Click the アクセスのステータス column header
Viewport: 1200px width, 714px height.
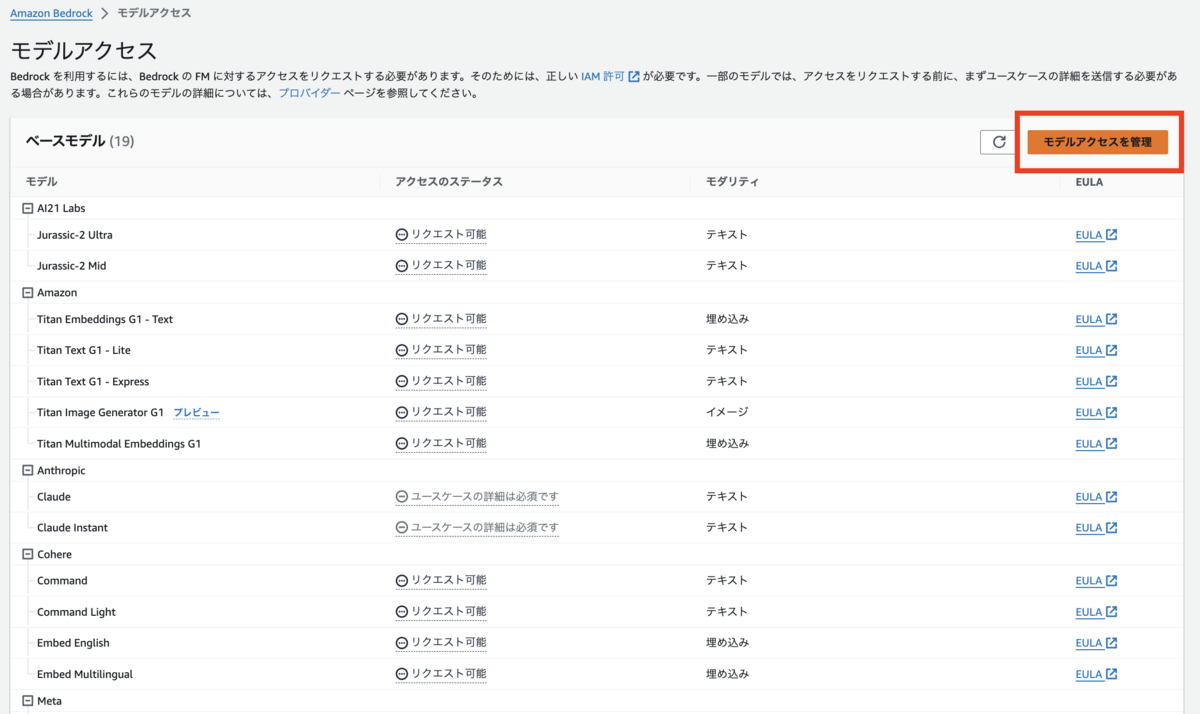449,182
